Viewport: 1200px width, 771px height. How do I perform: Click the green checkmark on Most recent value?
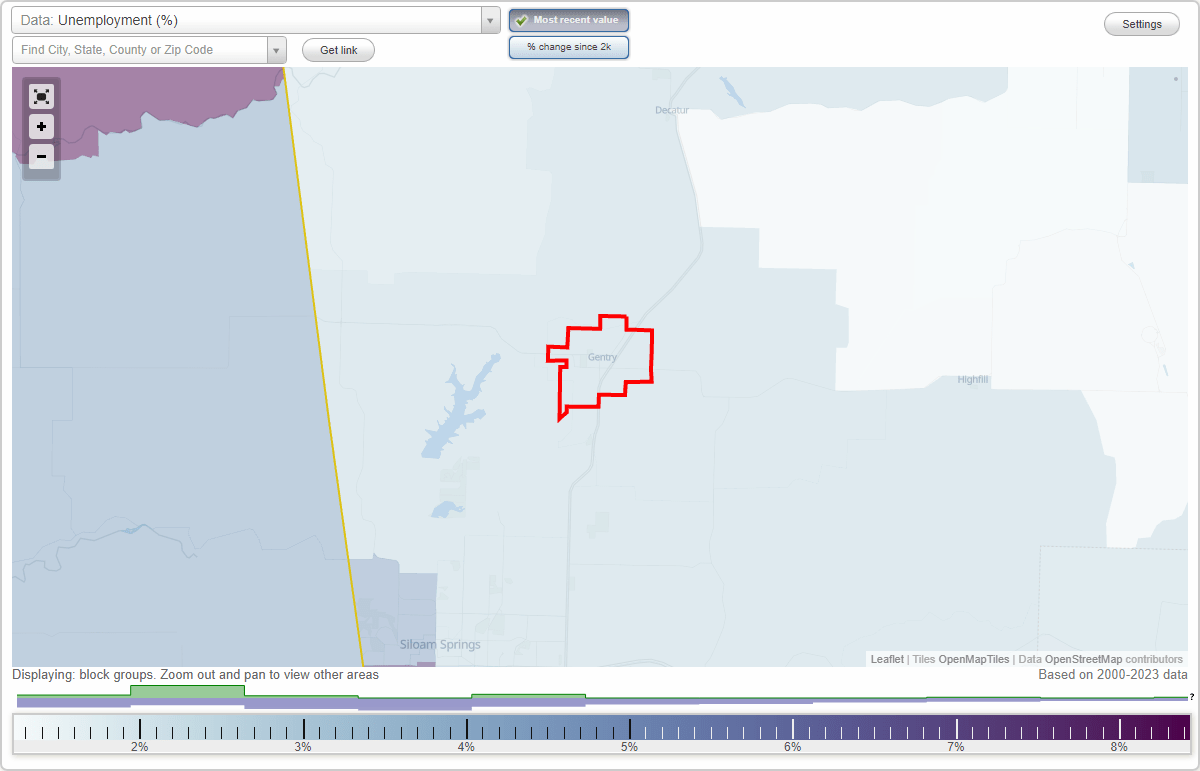tap(519, 20)
